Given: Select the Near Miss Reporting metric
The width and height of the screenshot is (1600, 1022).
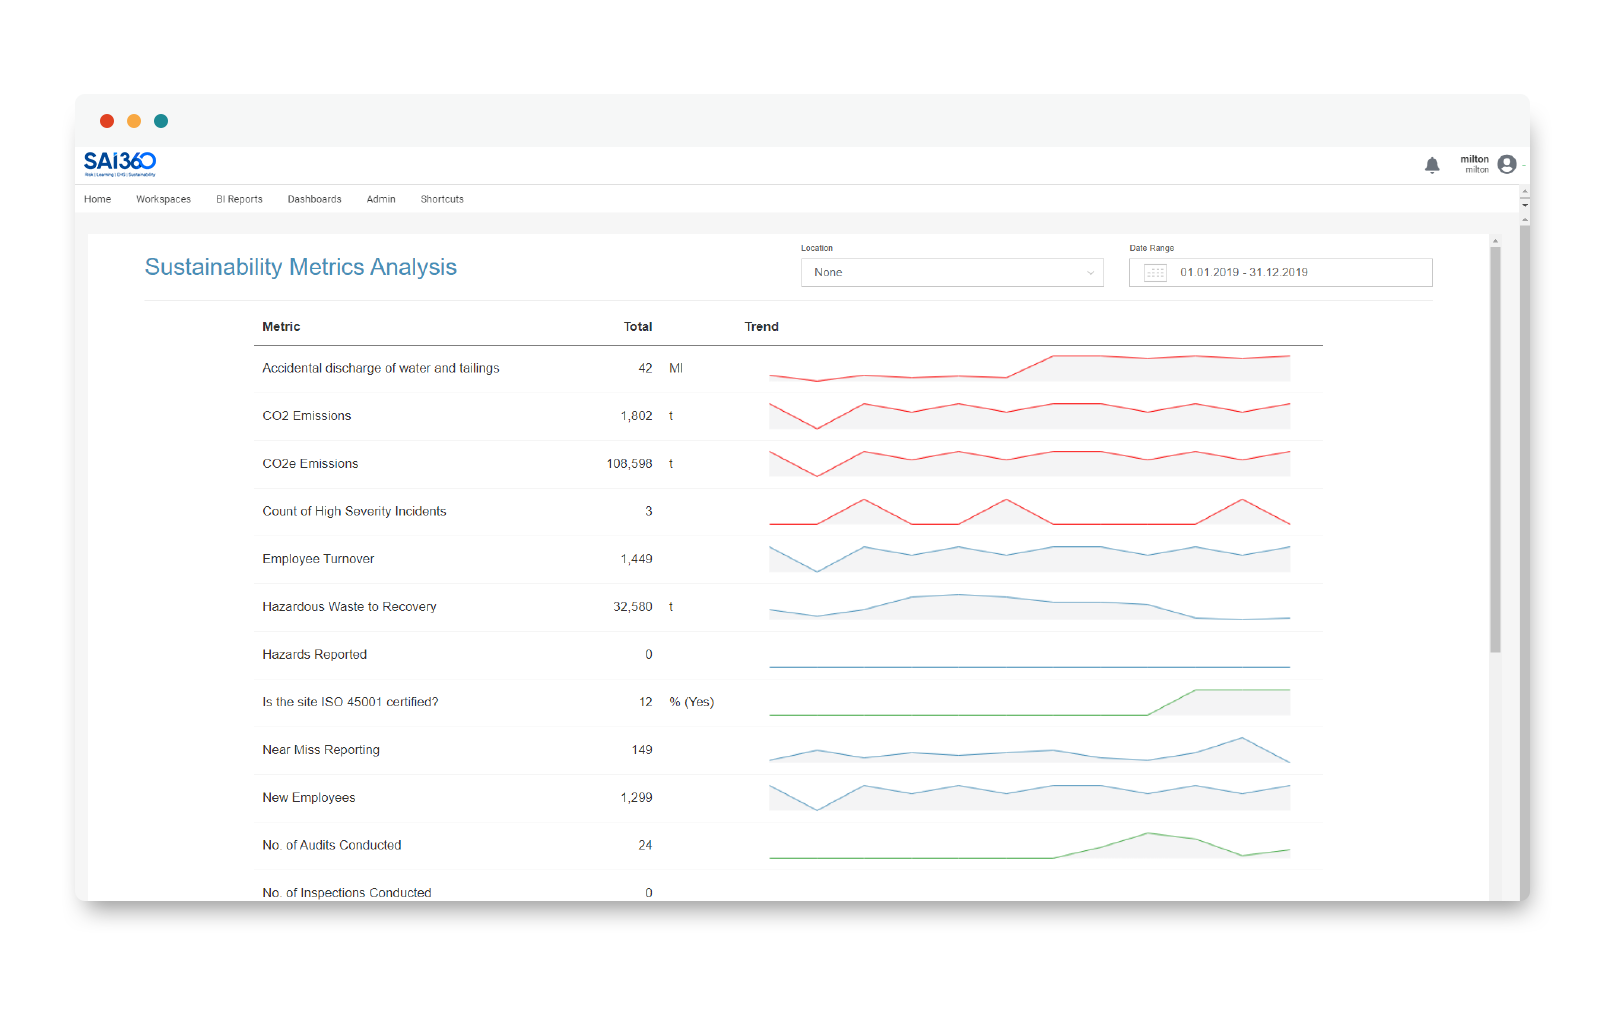Looking at the screenshot, I should 321,749.
